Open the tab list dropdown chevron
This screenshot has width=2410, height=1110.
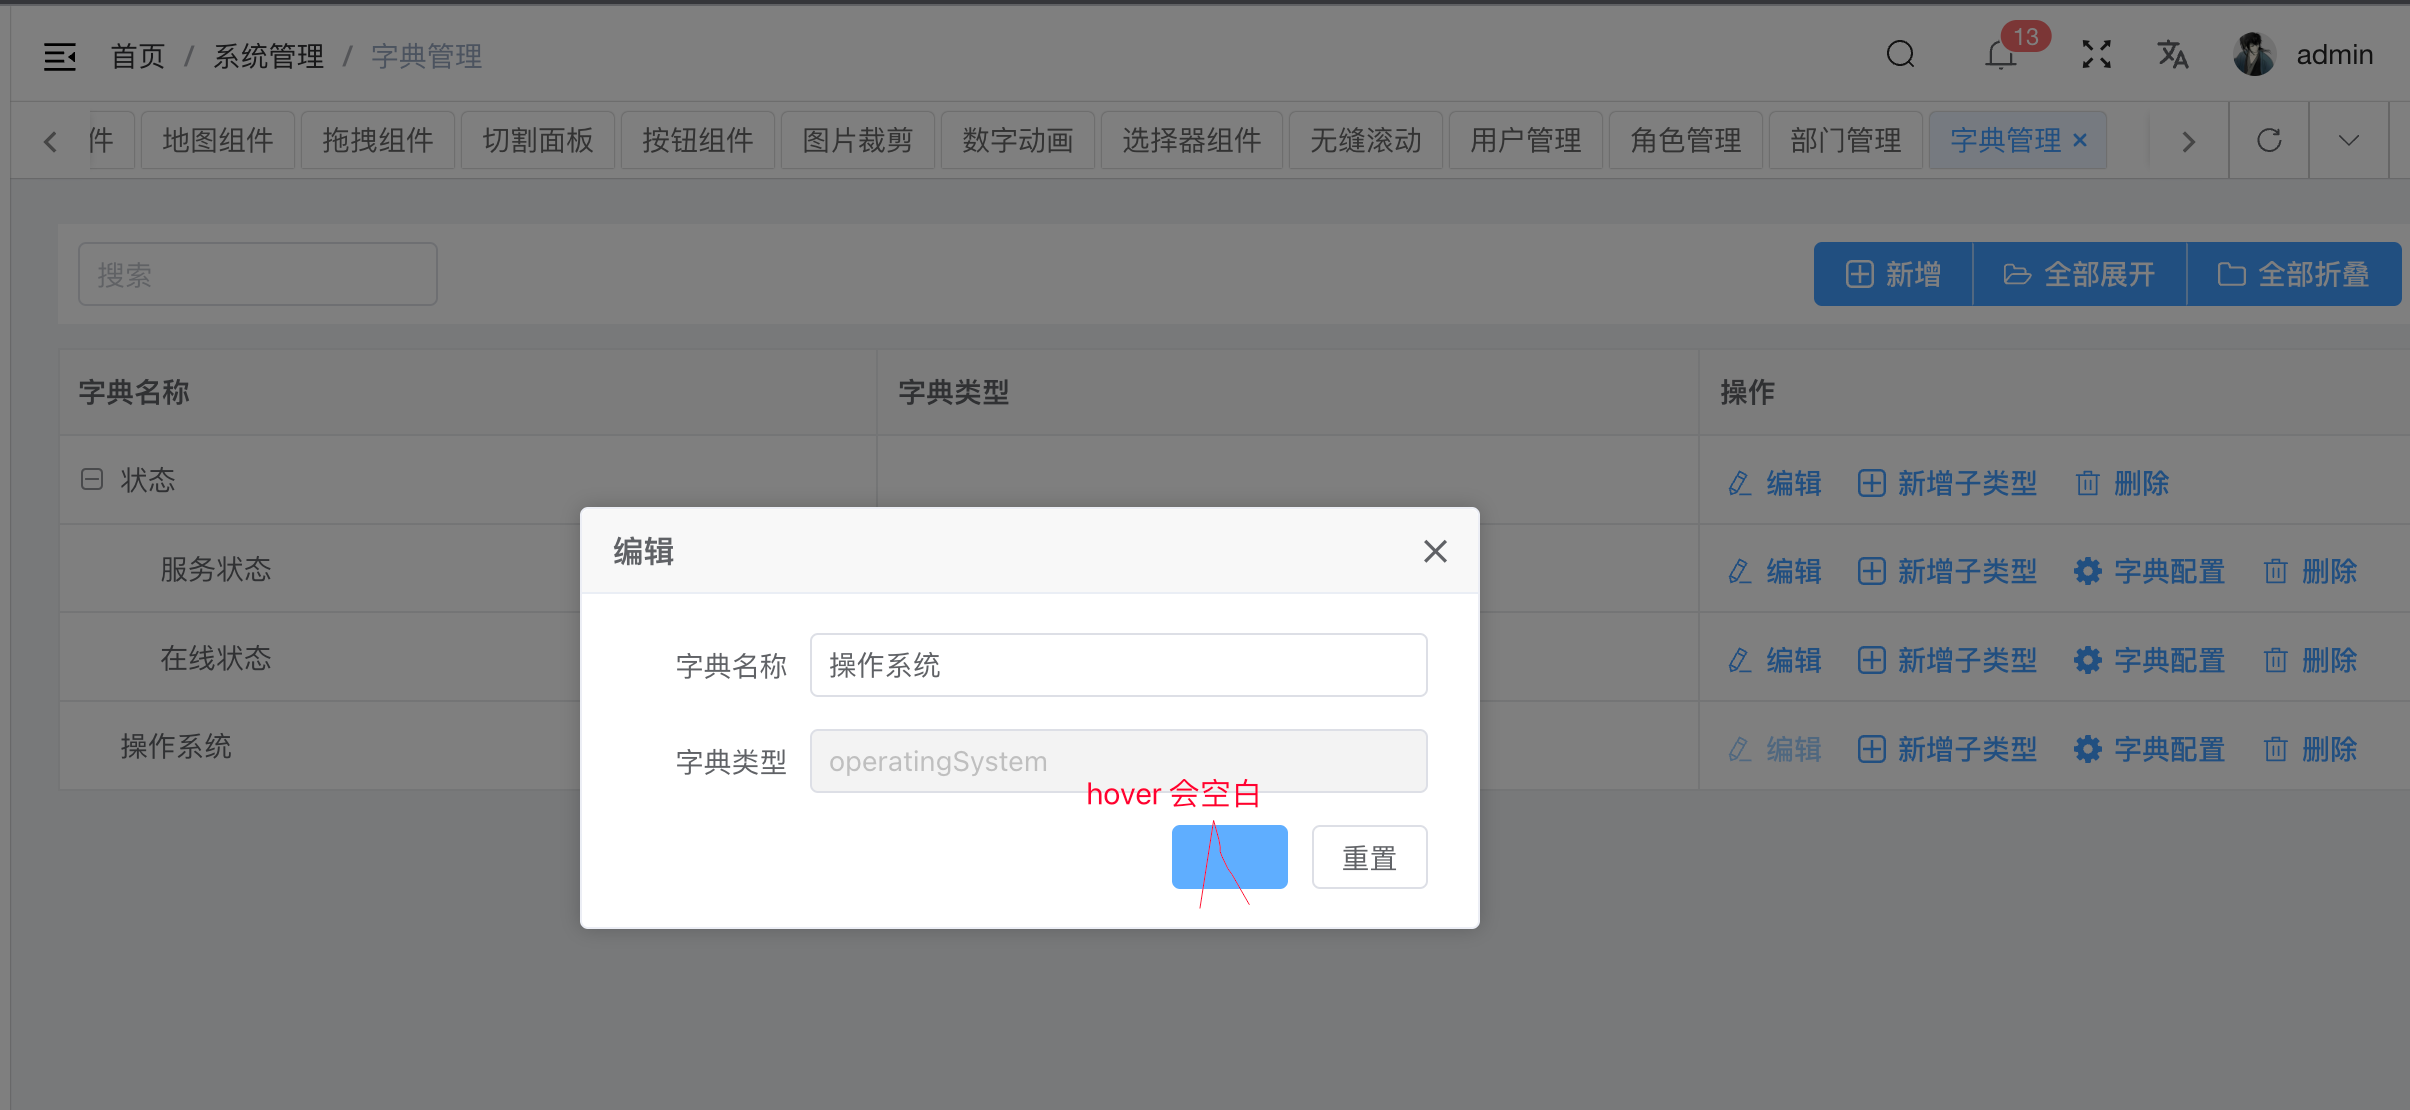click(x=2347, y=140)
